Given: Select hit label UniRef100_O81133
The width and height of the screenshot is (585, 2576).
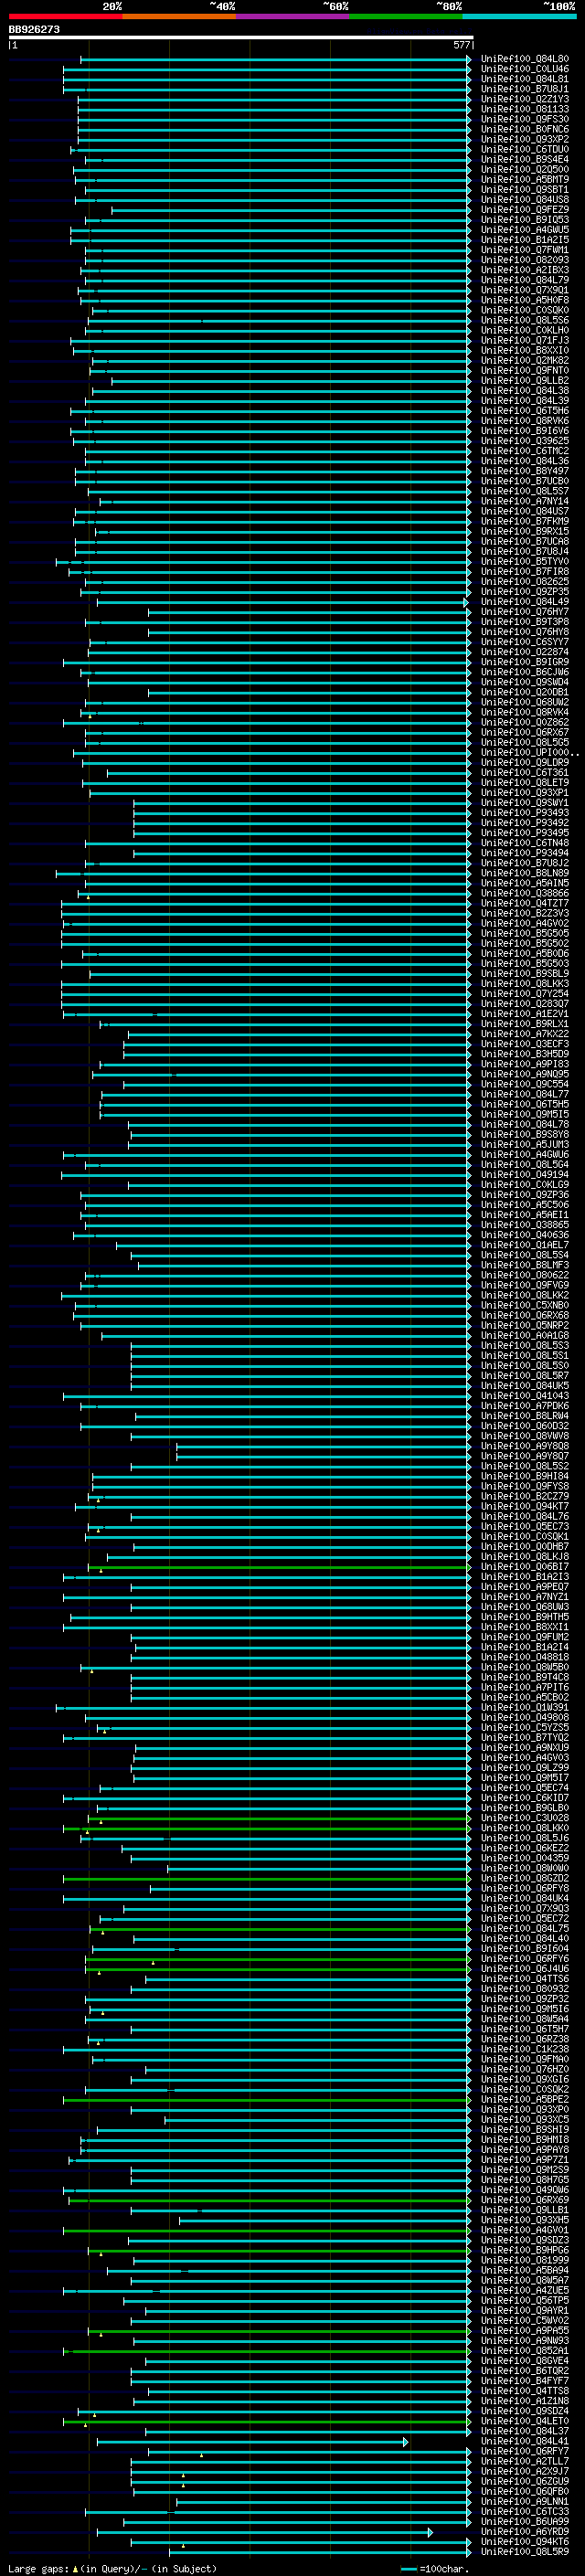Looking at the screenshot, I should pyautogui.click(x=525, y=110).
